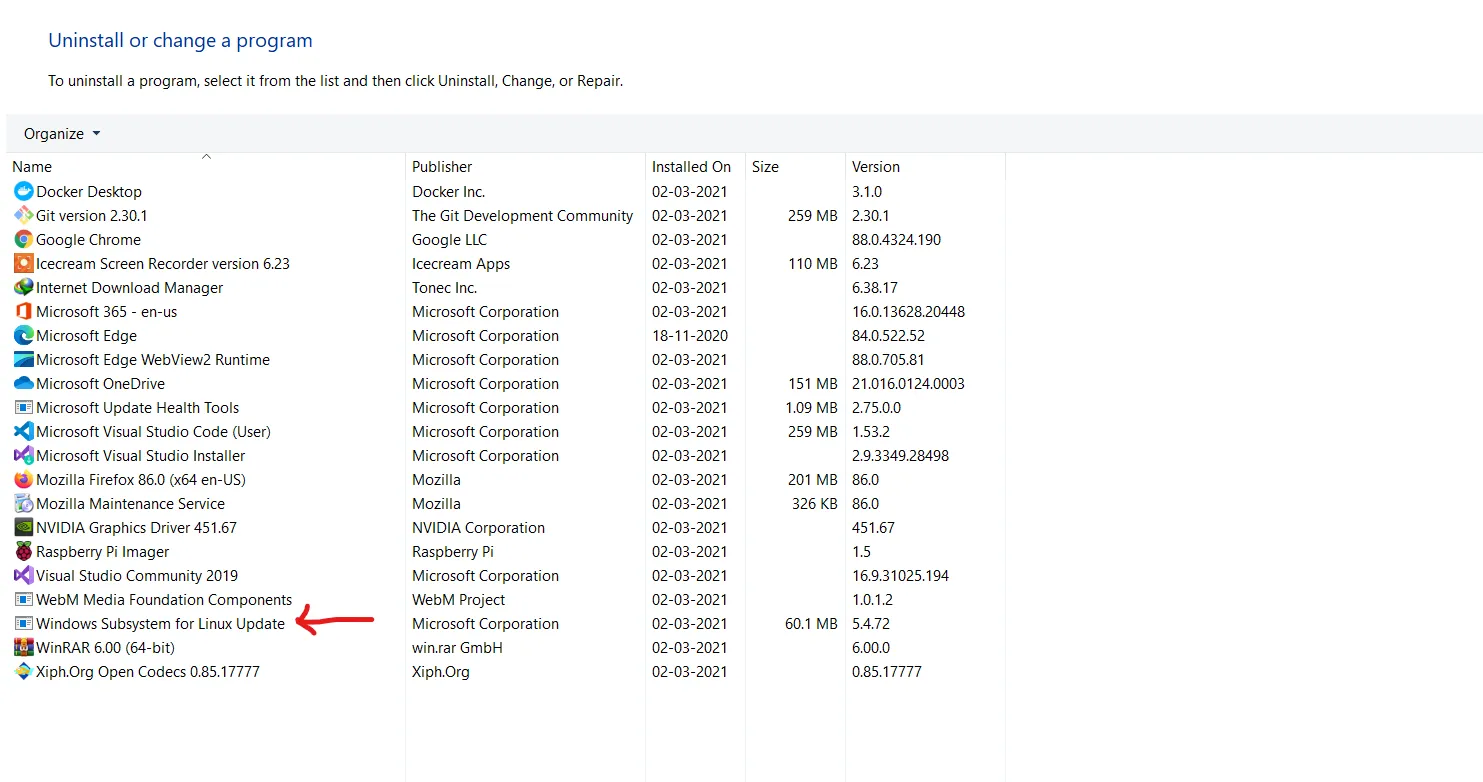
Task: Select Xiph.Org Open Codecs 0.85.17777 name
Action: pyautogui.click(x=148, y=671)
